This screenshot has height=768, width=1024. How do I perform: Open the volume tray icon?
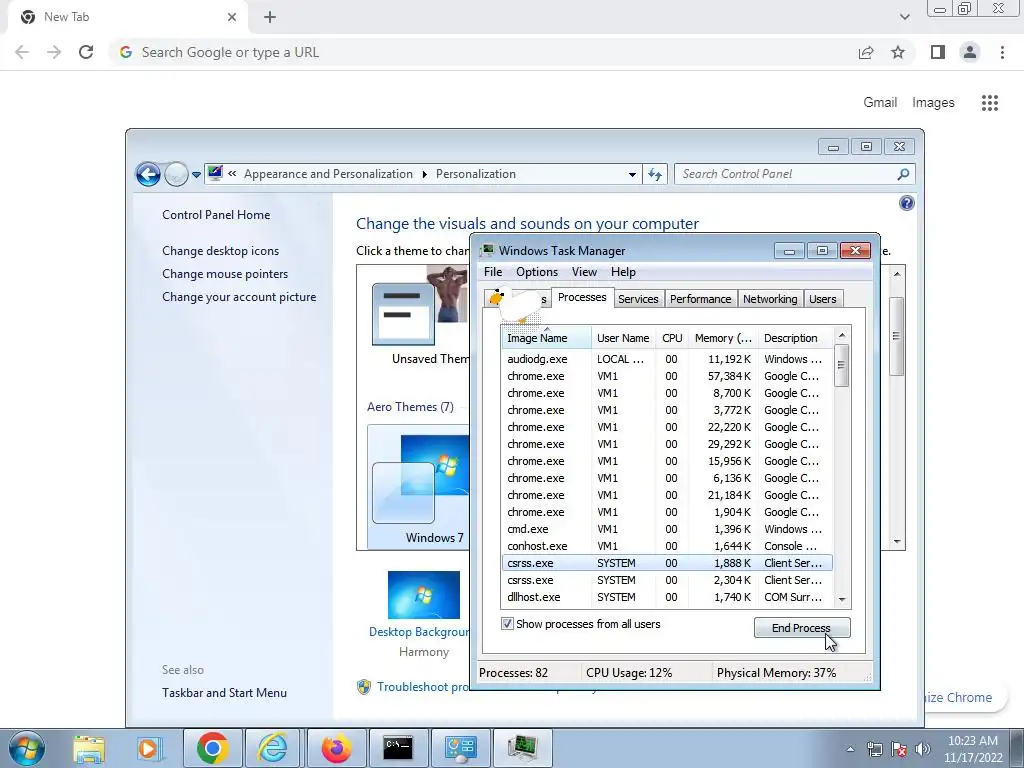click(923, 749)
